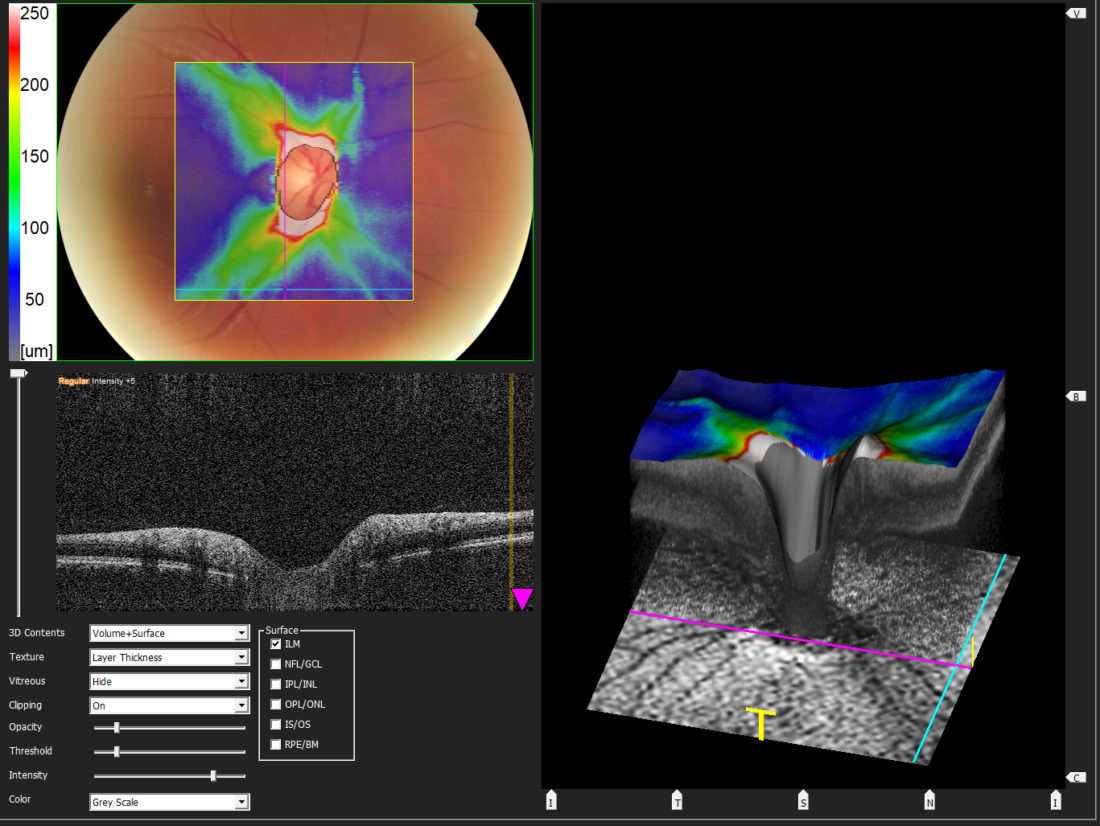This screenshot has height=826, width=1100.
Task: Click the C view marker on the right edge
Action: (x=1076, y=777)
